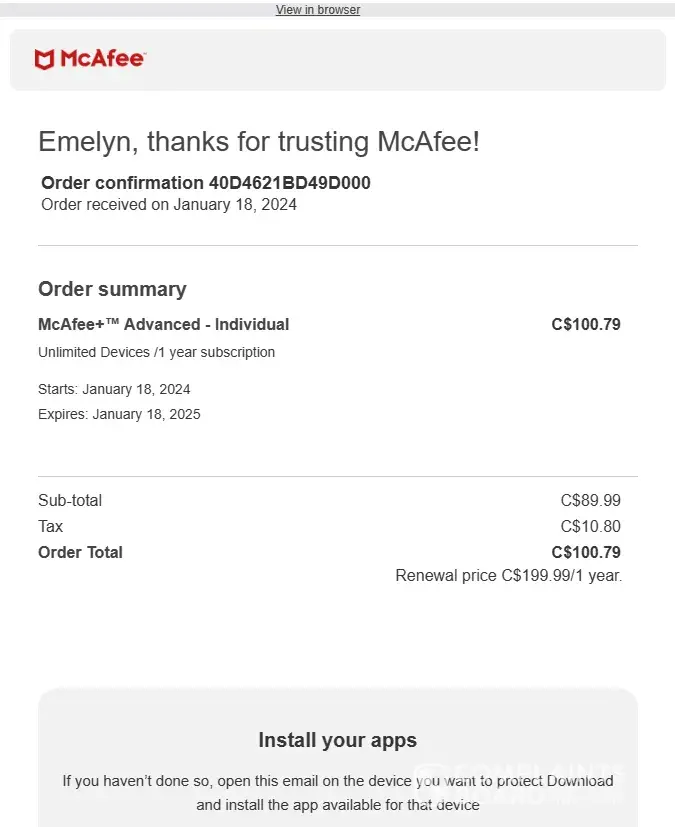Click the McAfee wordmark in the header
This screenshot has width=675, height=827.
tap(102, 59)
